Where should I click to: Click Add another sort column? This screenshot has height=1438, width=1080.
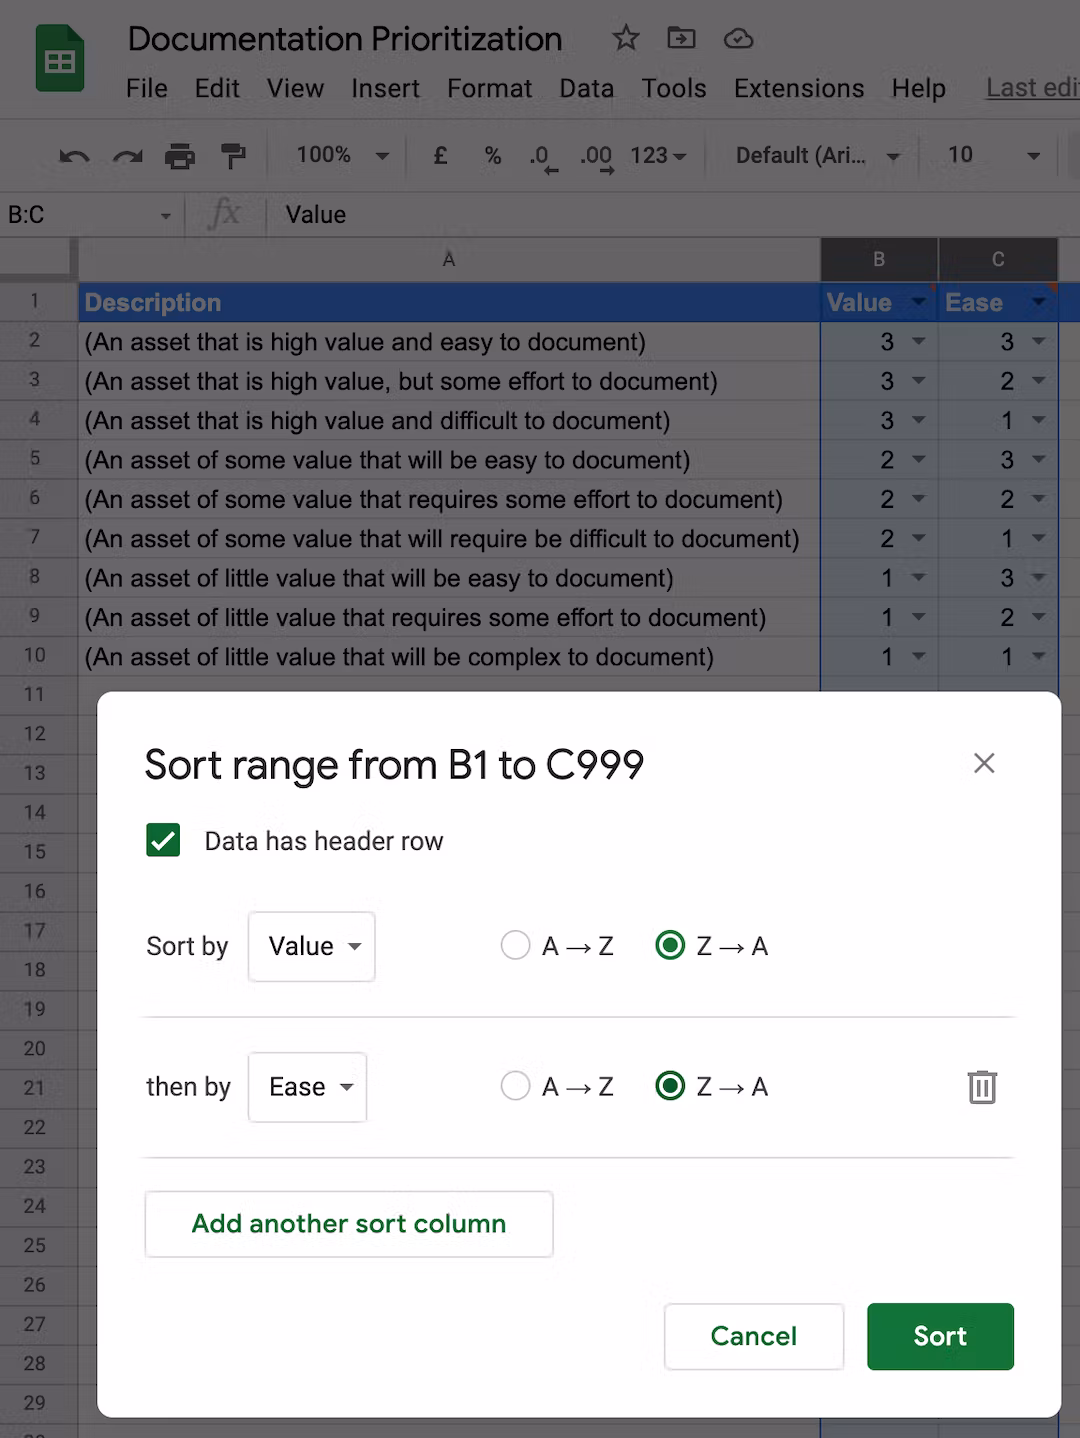[349, 1223]
